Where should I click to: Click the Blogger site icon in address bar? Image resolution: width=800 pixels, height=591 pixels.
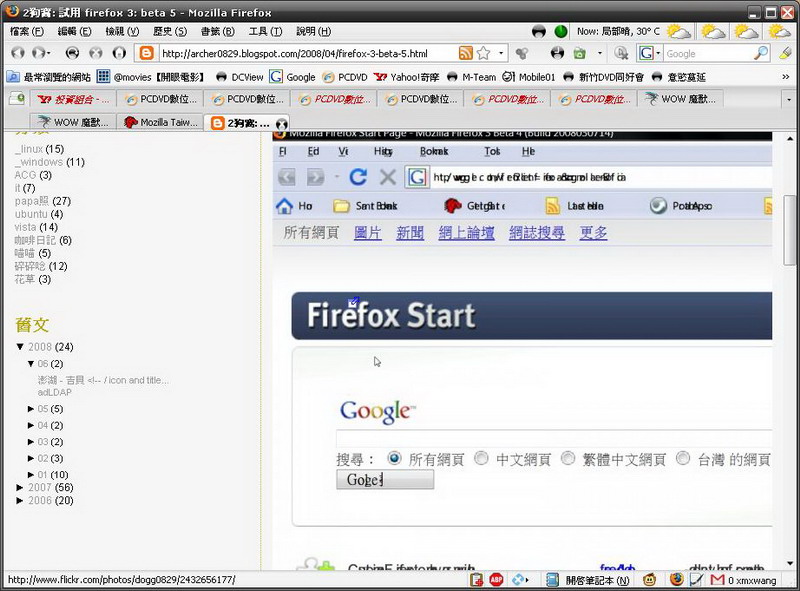146,53
